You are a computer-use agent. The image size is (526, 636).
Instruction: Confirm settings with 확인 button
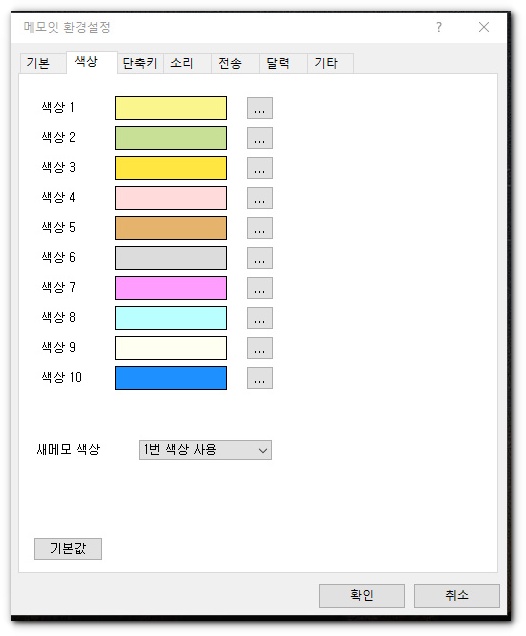[362, 595]
